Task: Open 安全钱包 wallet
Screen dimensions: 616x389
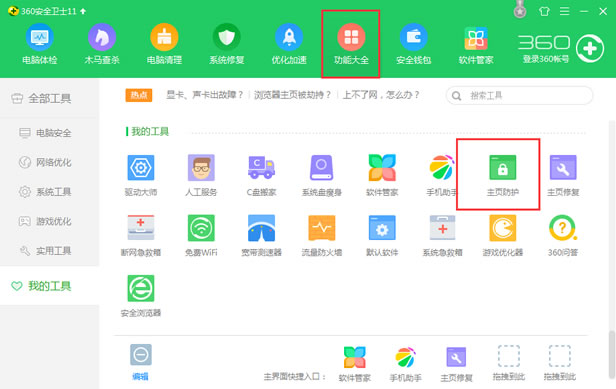Action: tap(413, 44)
